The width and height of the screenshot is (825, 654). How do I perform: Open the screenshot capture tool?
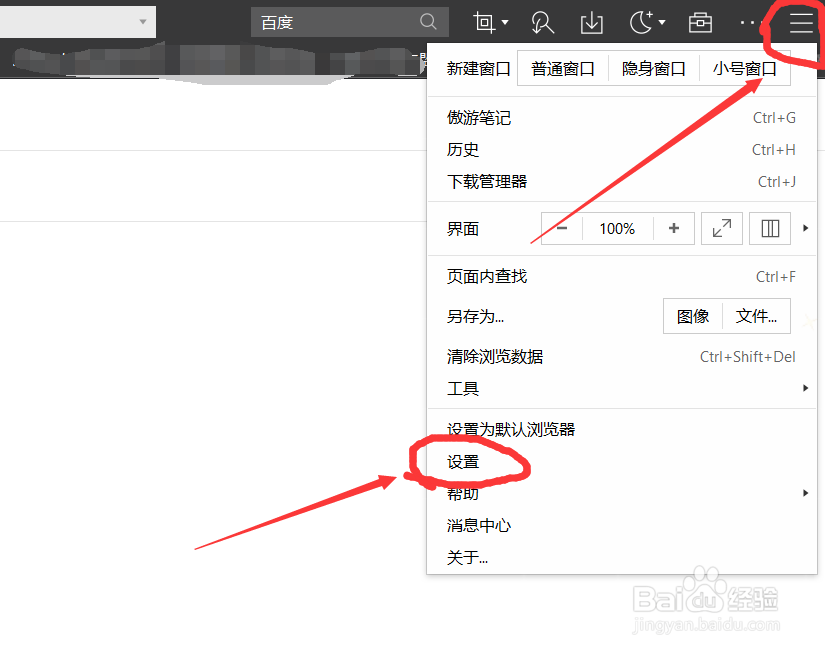point(483,22)
